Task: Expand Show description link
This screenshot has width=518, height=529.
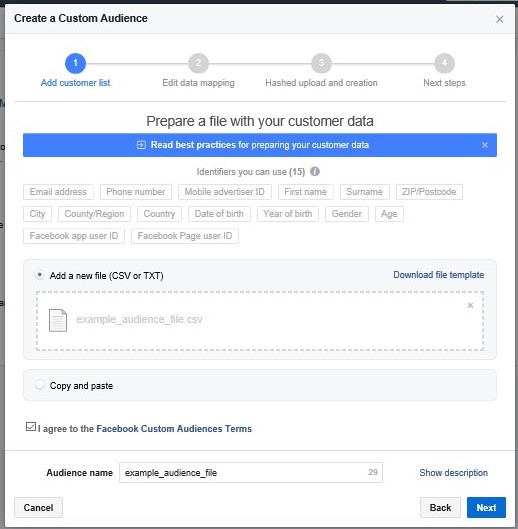Action: 454,473
